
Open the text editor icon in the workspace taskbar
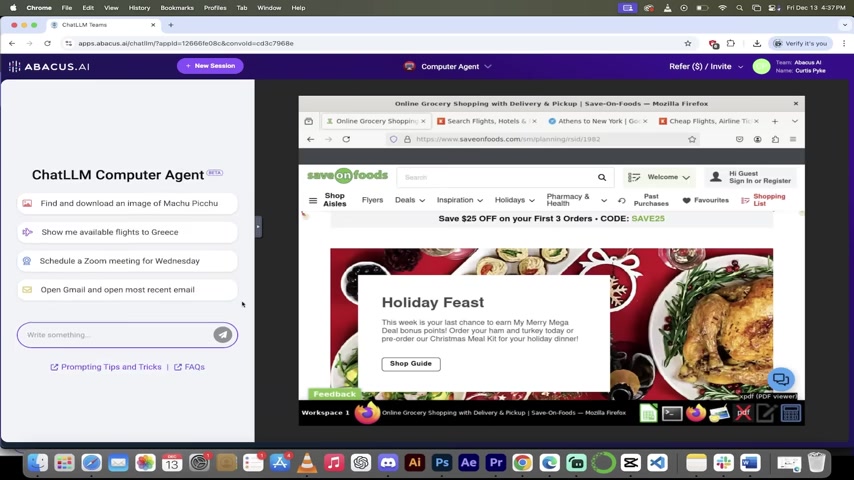tap(766, 414)
